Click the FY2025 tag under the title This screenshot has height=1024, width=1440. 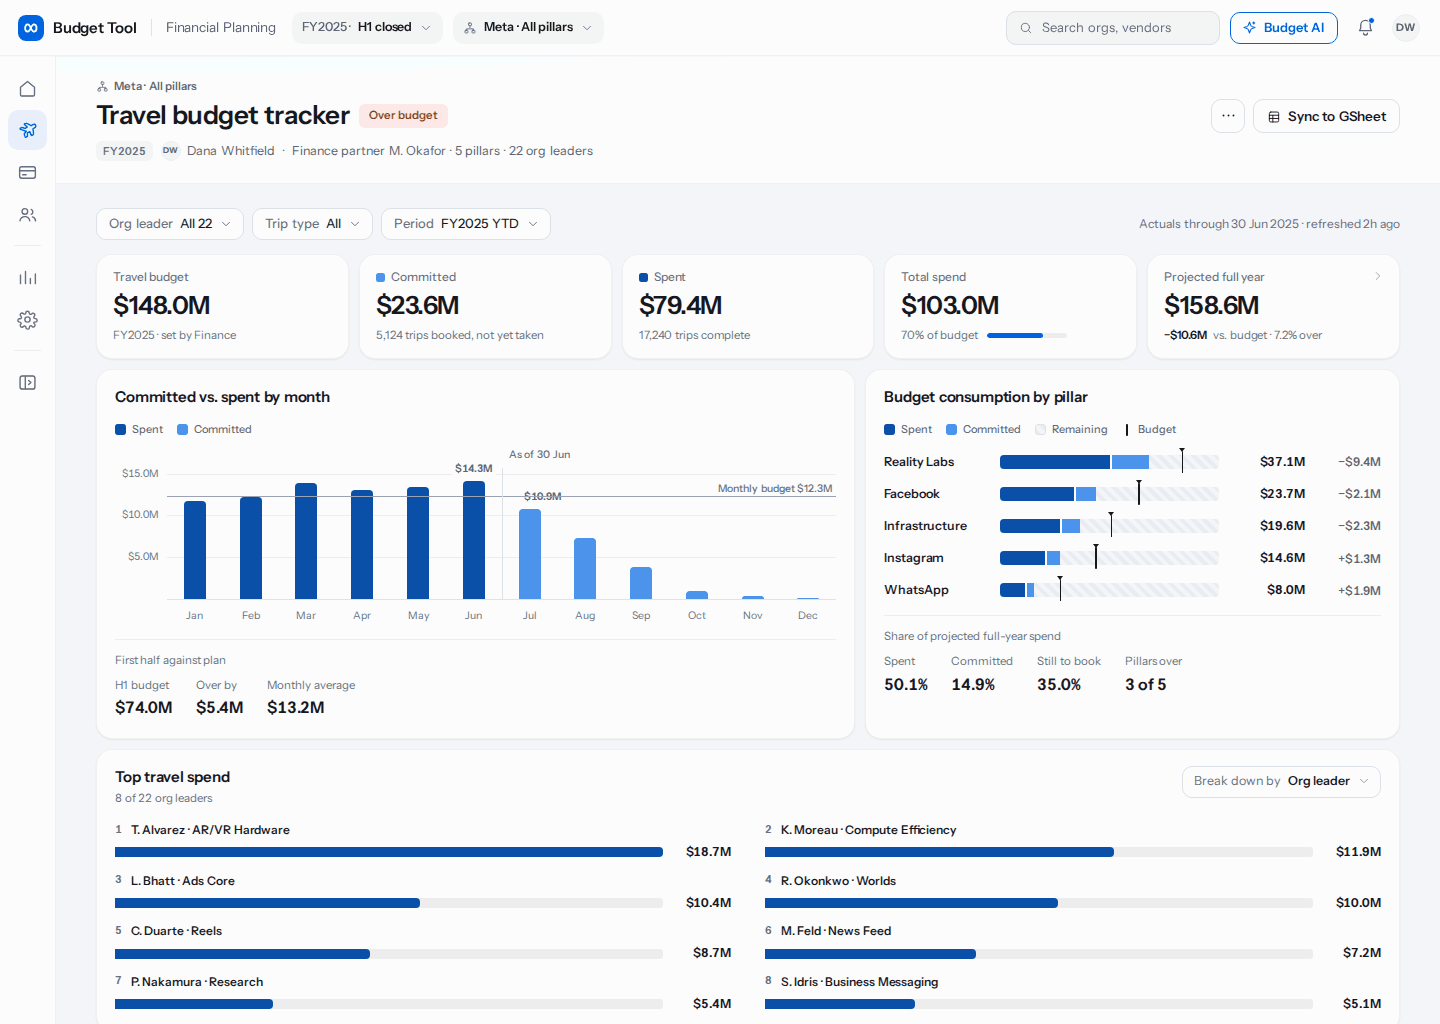(x=124, y=151)
